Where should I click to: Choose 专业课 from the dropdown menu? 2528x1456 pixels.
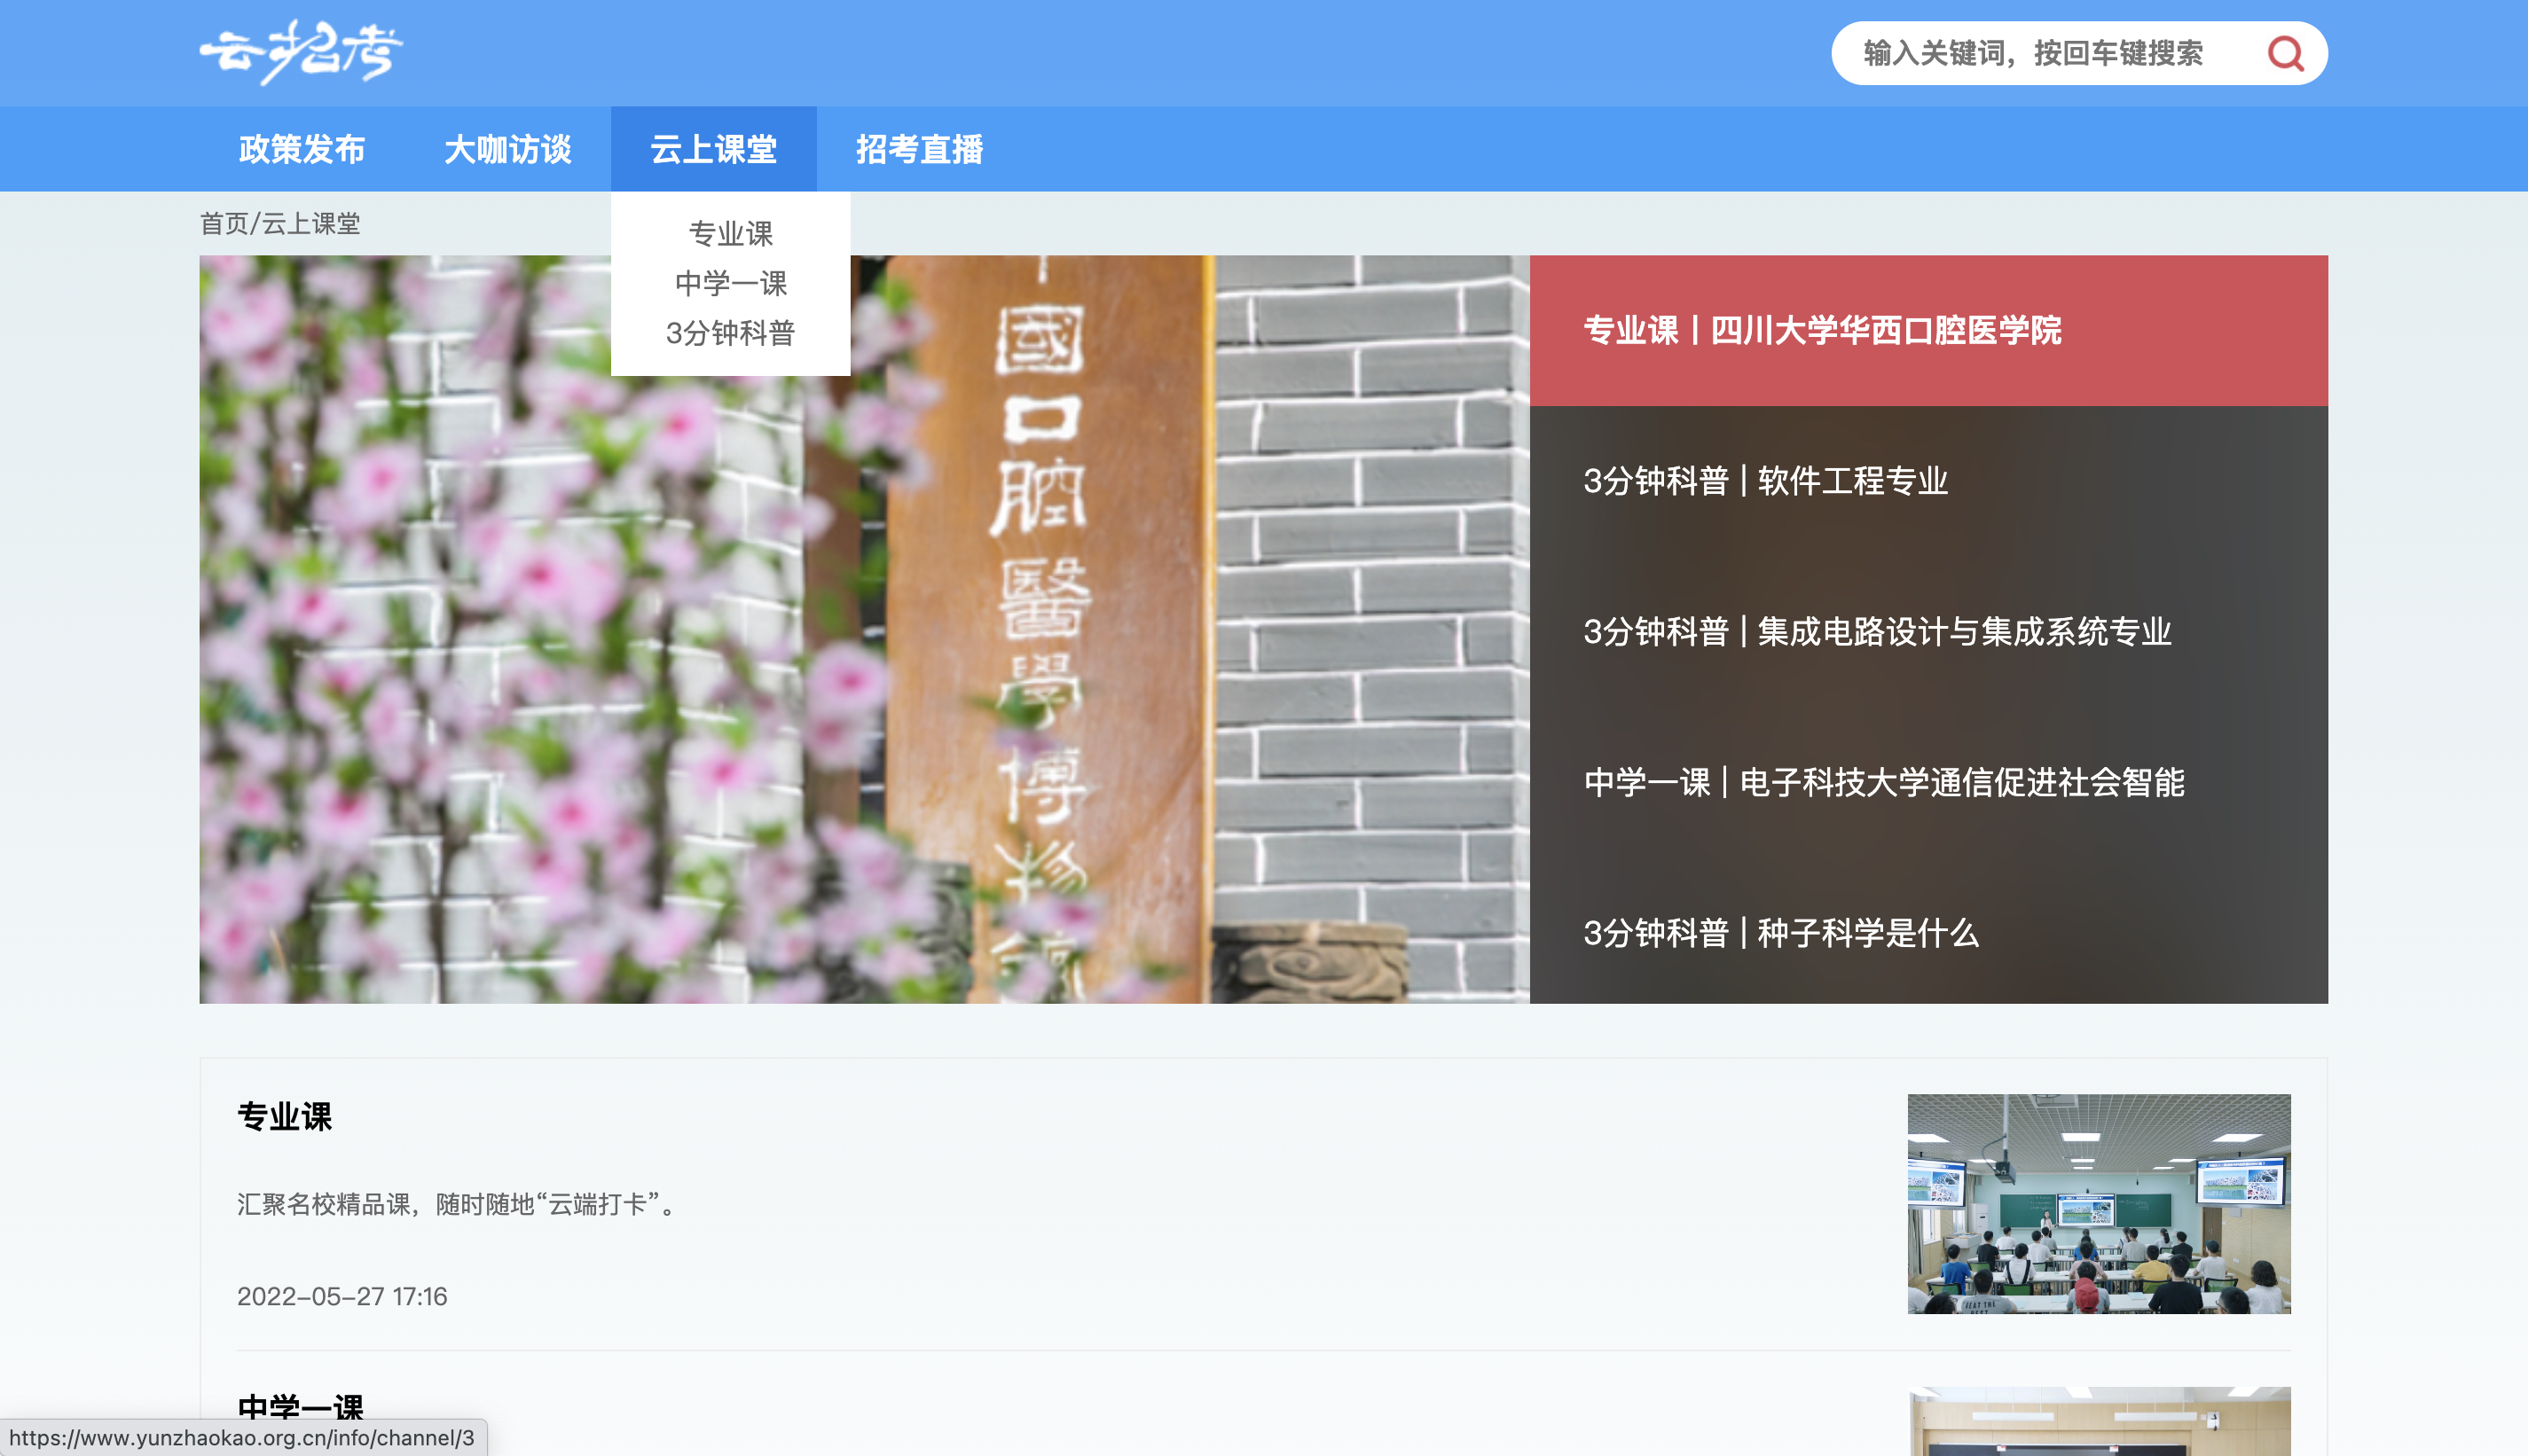click(731, 234)
